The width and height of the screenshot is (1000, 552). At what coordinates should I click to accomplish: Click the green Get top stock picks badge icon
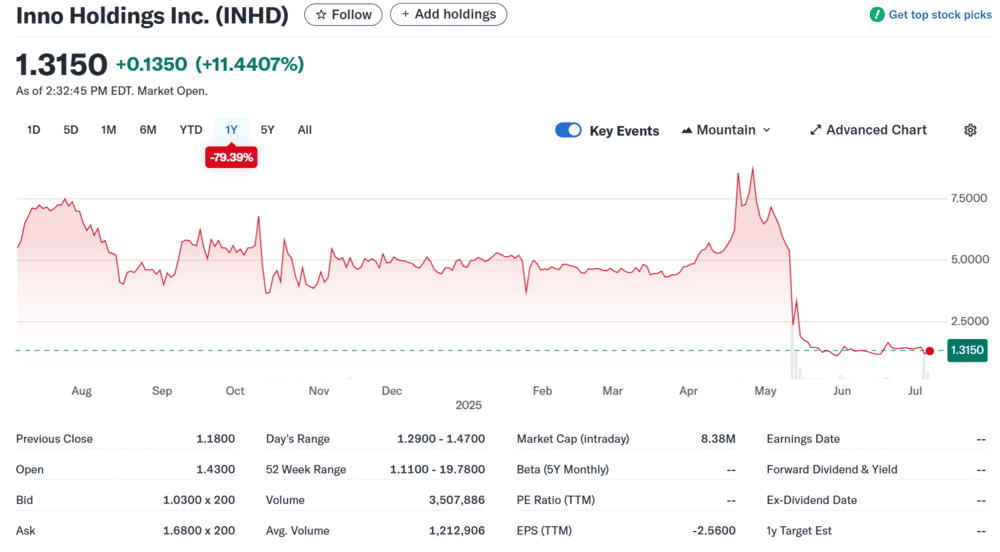click(877, 15)
